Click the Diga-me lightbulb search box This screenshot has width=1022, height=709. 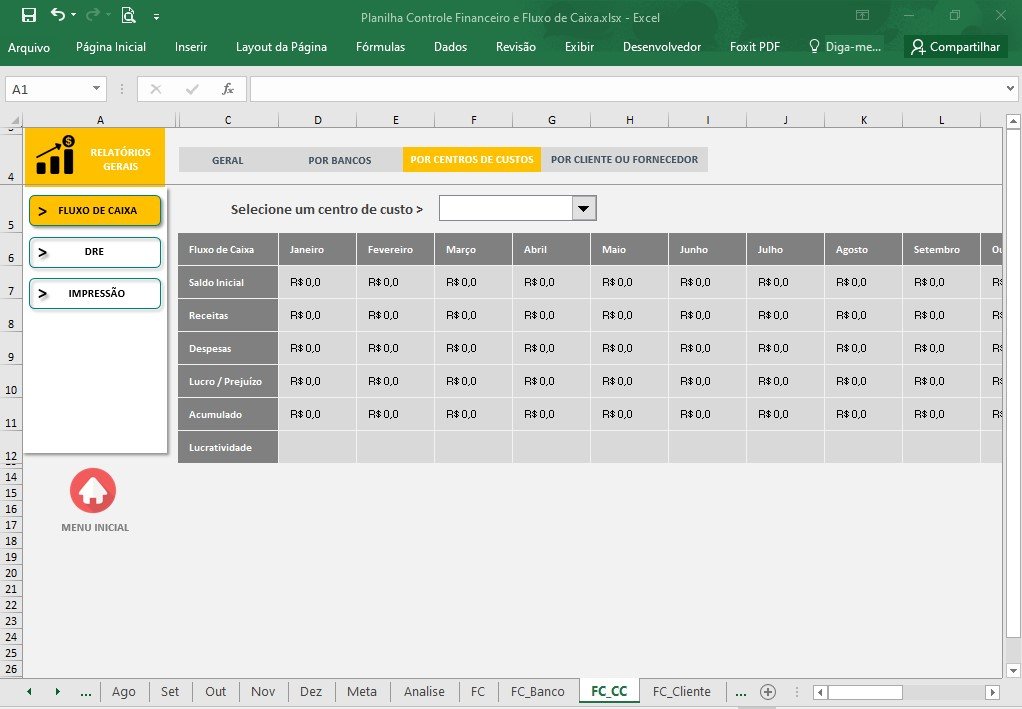click(845, 47)
